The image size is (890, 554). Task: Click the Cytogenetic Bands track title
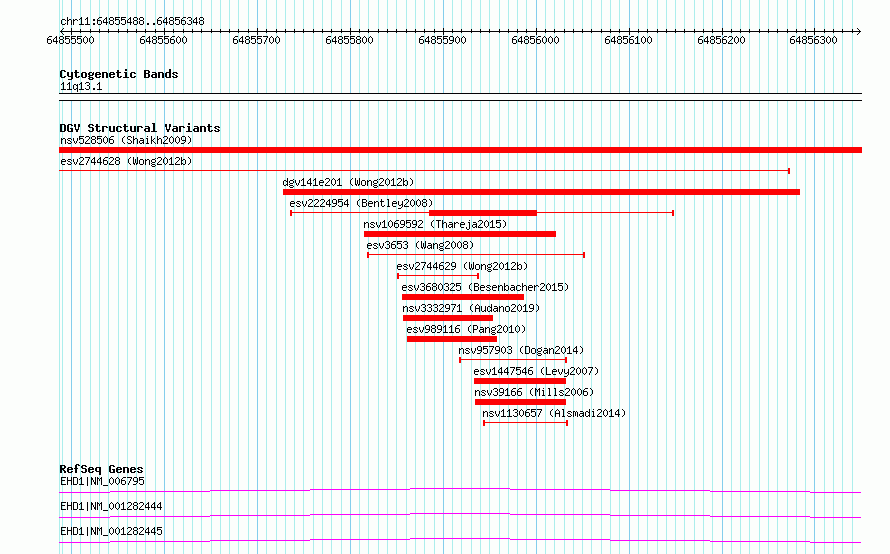pos(119,74)
